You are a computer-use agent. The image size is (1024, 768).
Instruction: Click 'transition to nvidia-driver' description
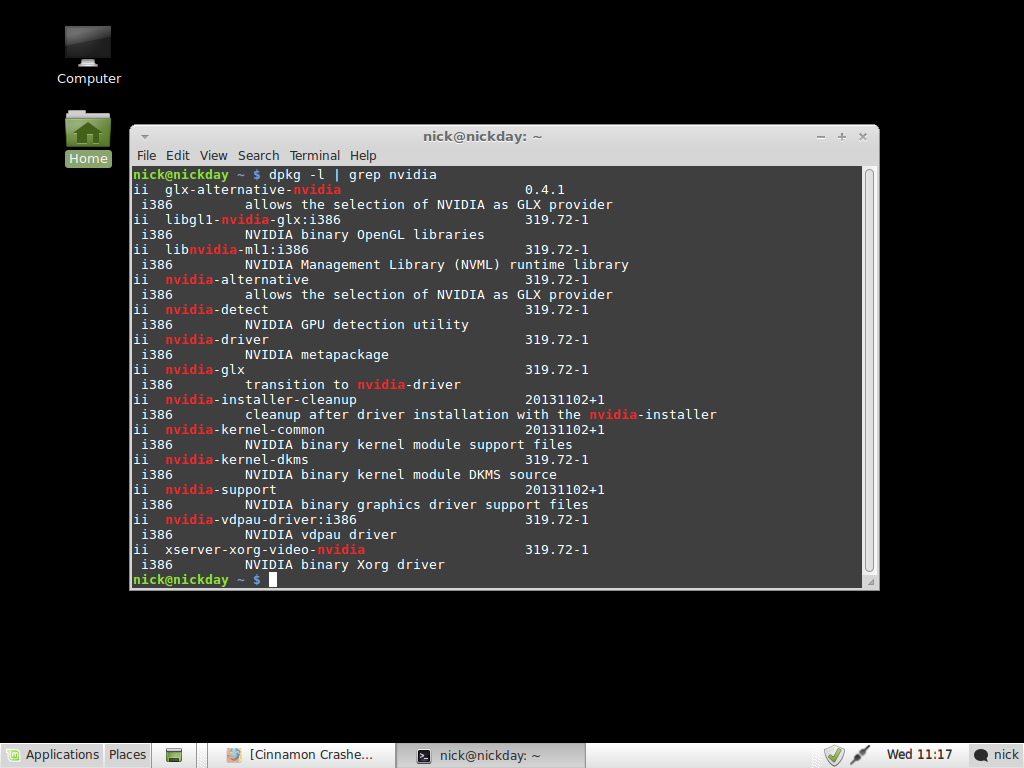click(x=353, y=385)
